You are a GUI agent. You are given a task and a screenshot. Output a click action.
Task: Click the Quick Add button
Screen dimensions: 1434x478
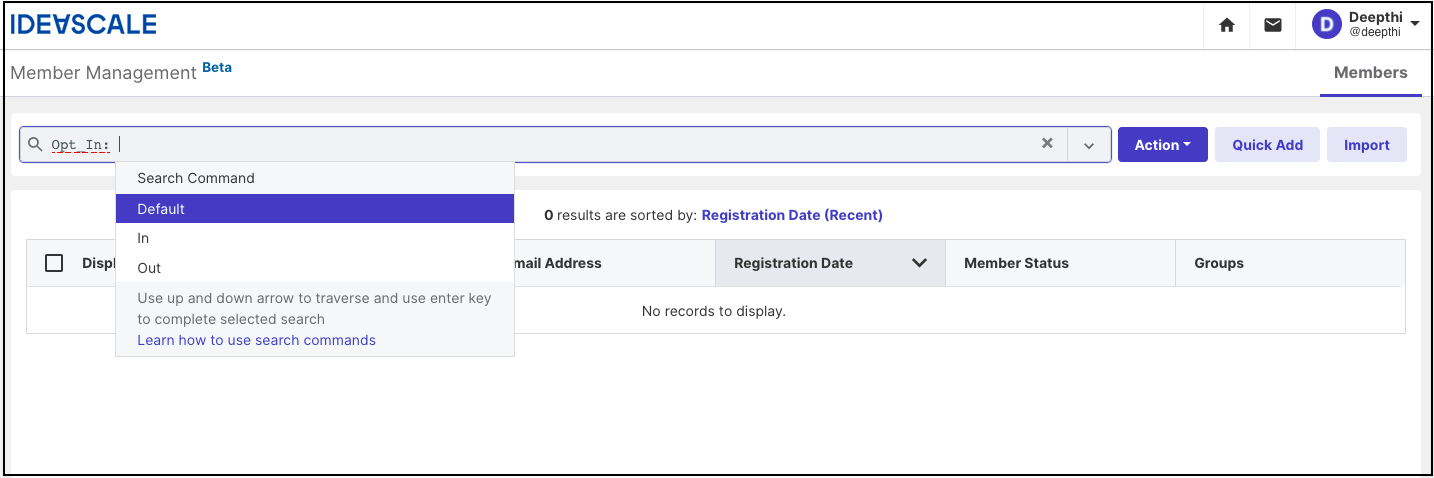point(1267,145)
